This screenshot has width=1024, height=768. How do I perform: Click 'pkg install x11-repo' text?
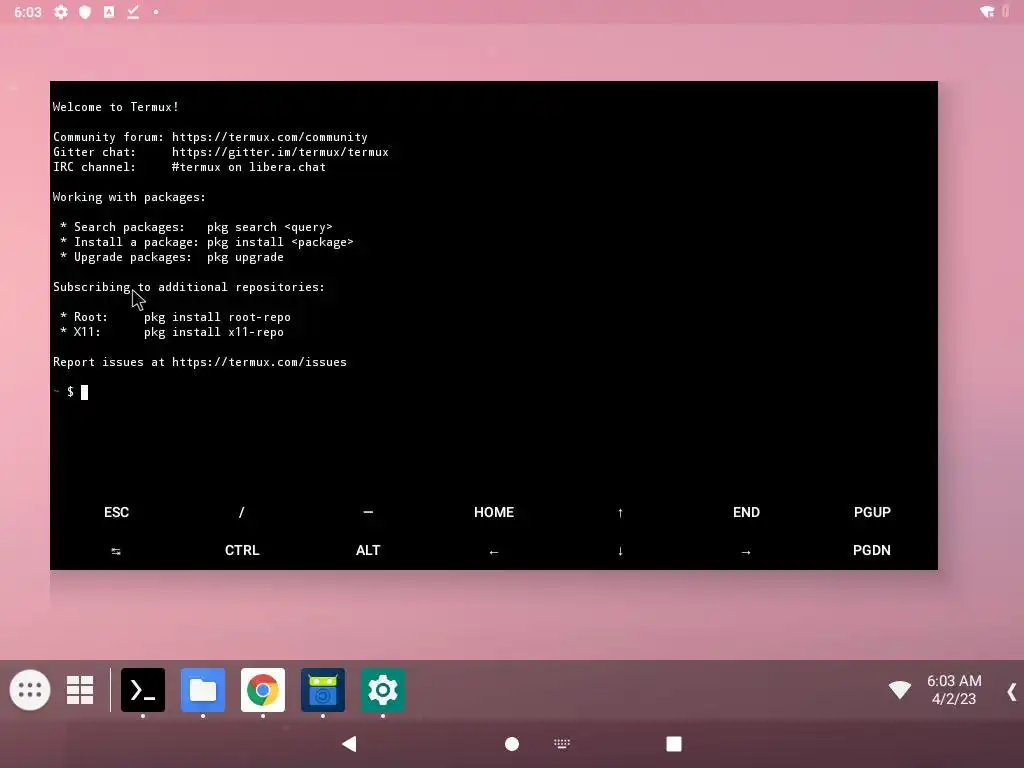[214, 332]
